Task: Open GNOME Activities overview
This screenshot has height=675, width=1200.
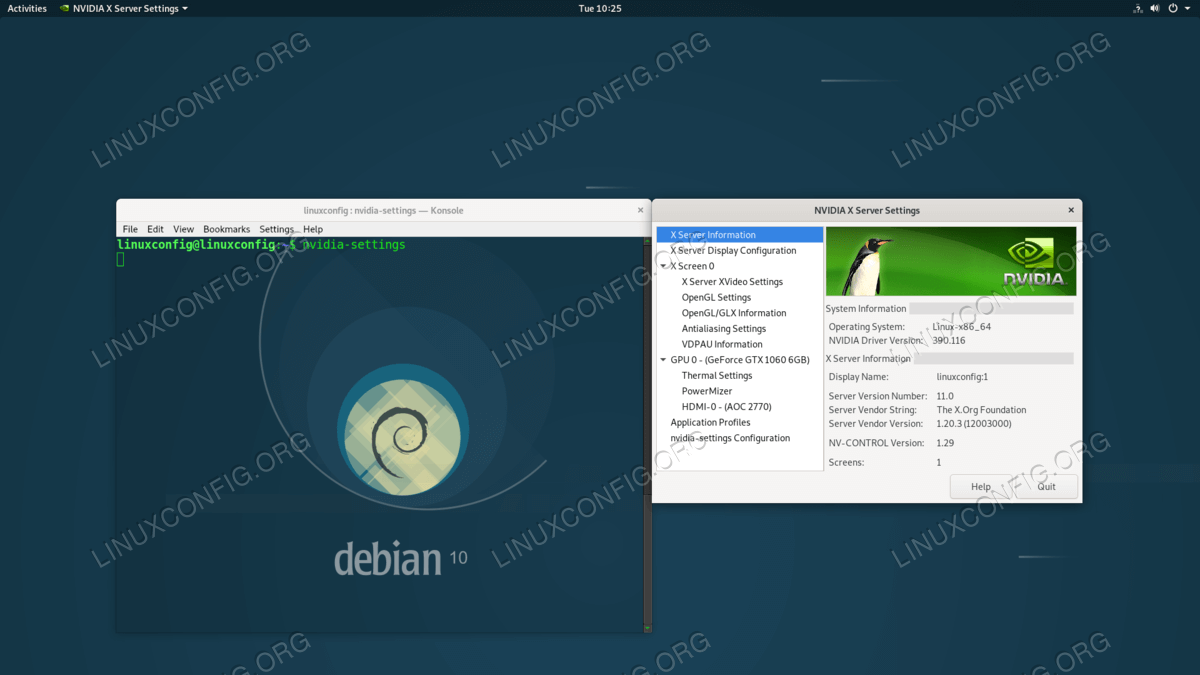Action: pos(27,8)
